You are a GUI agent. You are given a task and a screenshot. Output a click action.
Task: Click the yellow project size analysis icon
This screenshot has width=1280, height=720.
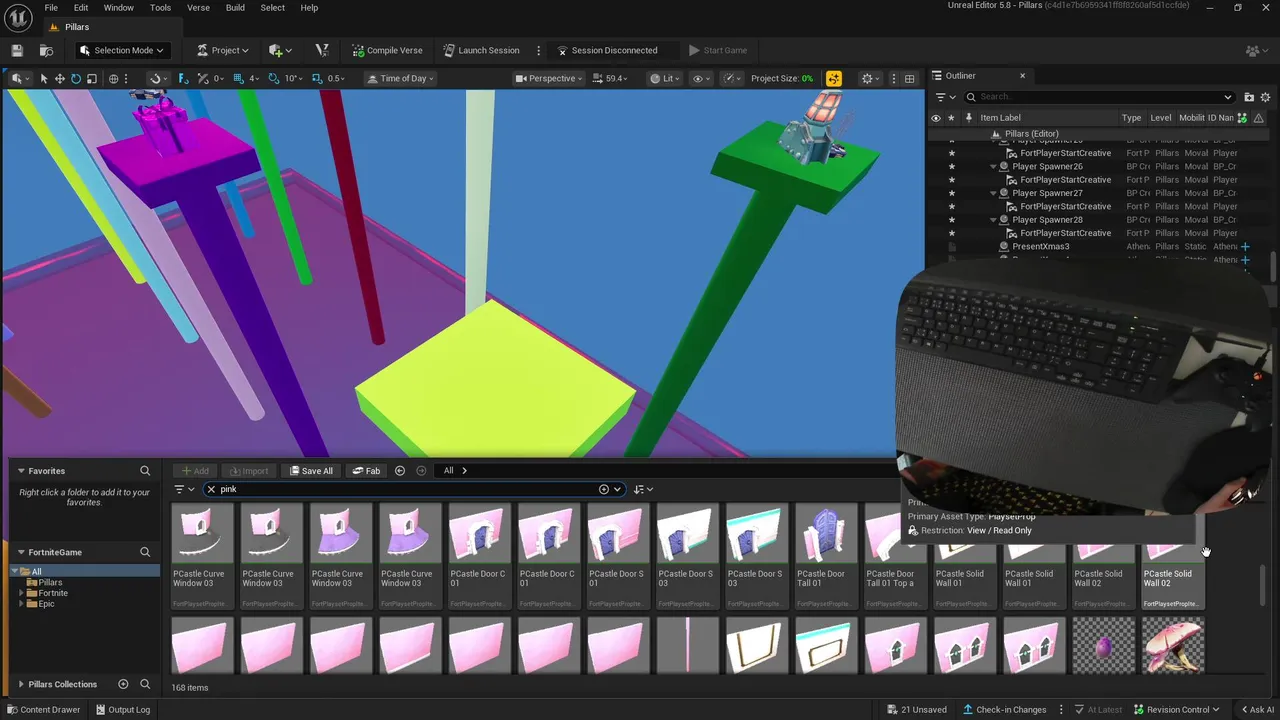[834, 78]
